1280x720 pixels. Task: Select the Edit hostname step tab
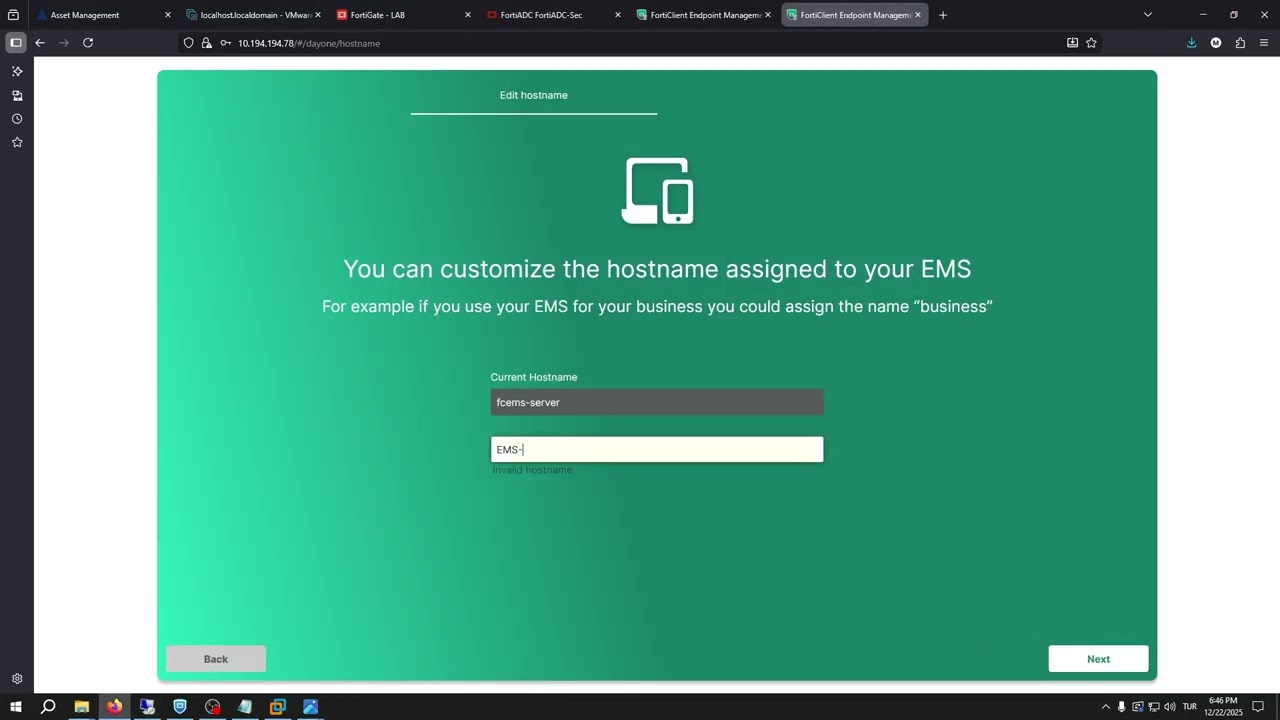coord(534,95)
